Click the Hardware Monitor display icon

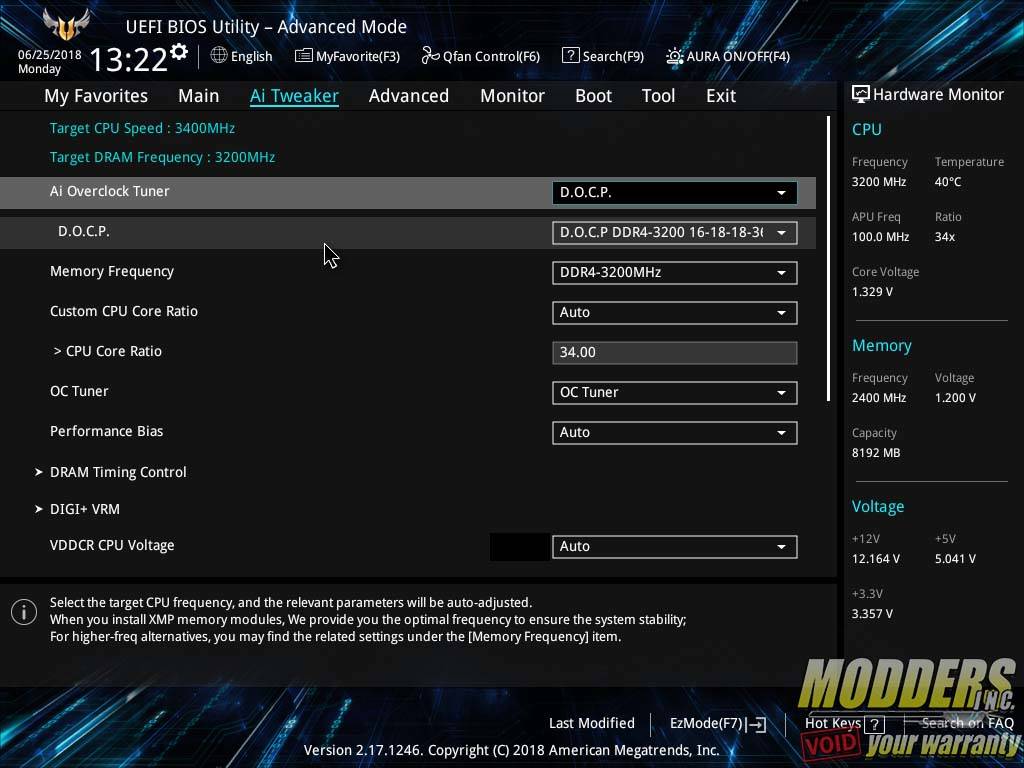point(861,95)
